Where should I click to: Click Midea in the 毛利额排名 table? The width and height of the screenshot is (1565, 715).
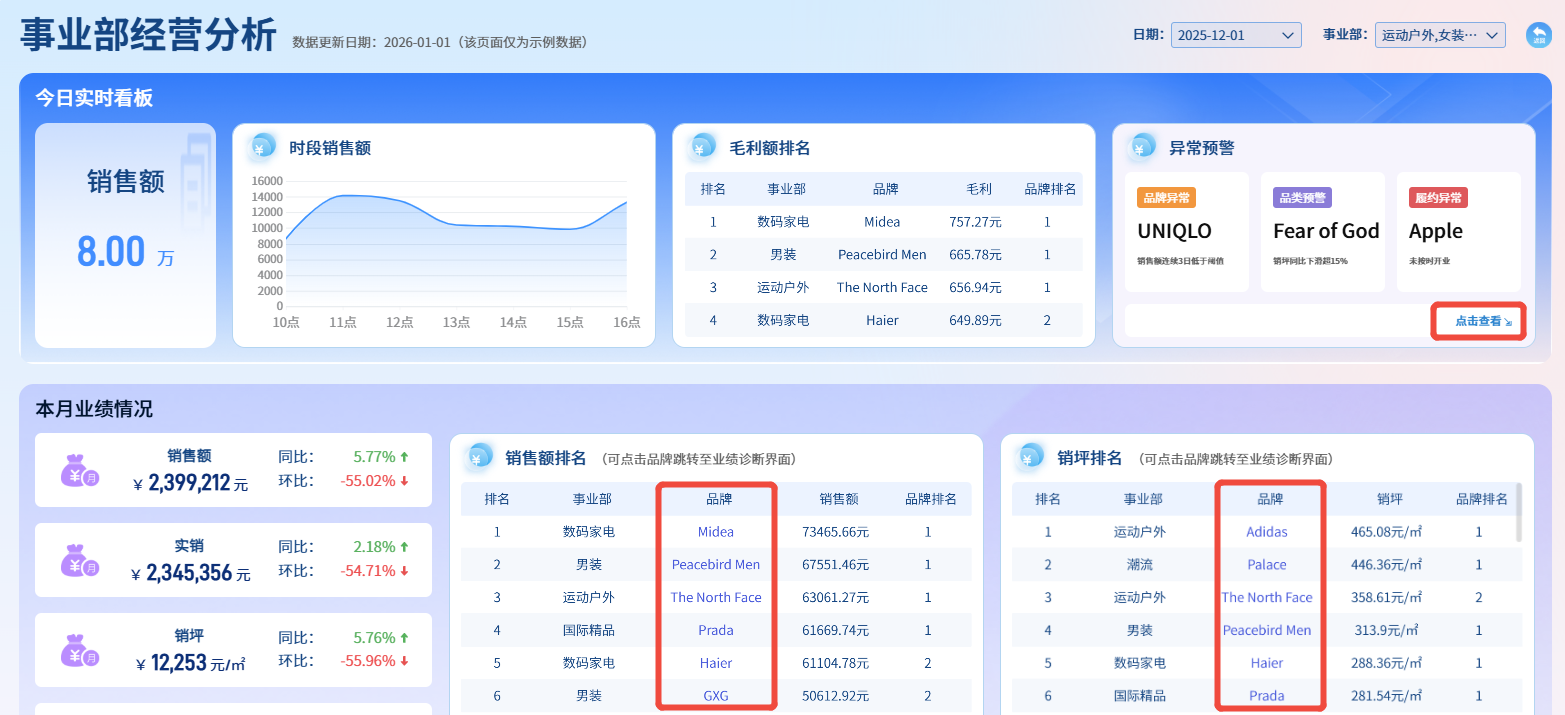point(882,222)
